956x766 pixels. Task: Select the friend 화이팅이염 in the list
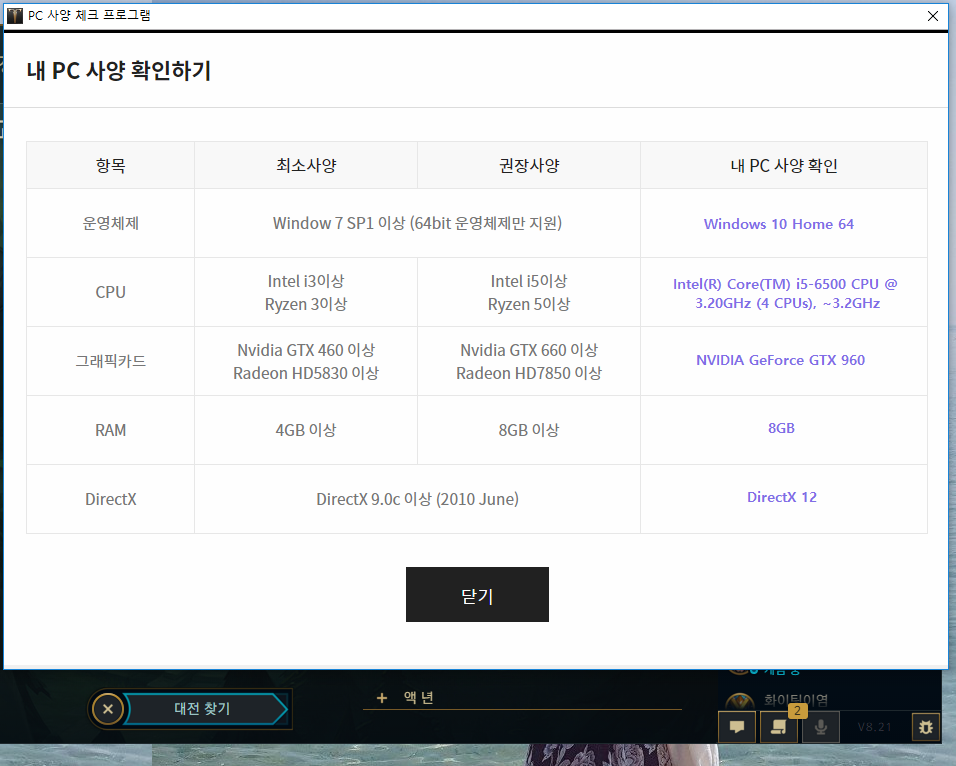[796, 700]
